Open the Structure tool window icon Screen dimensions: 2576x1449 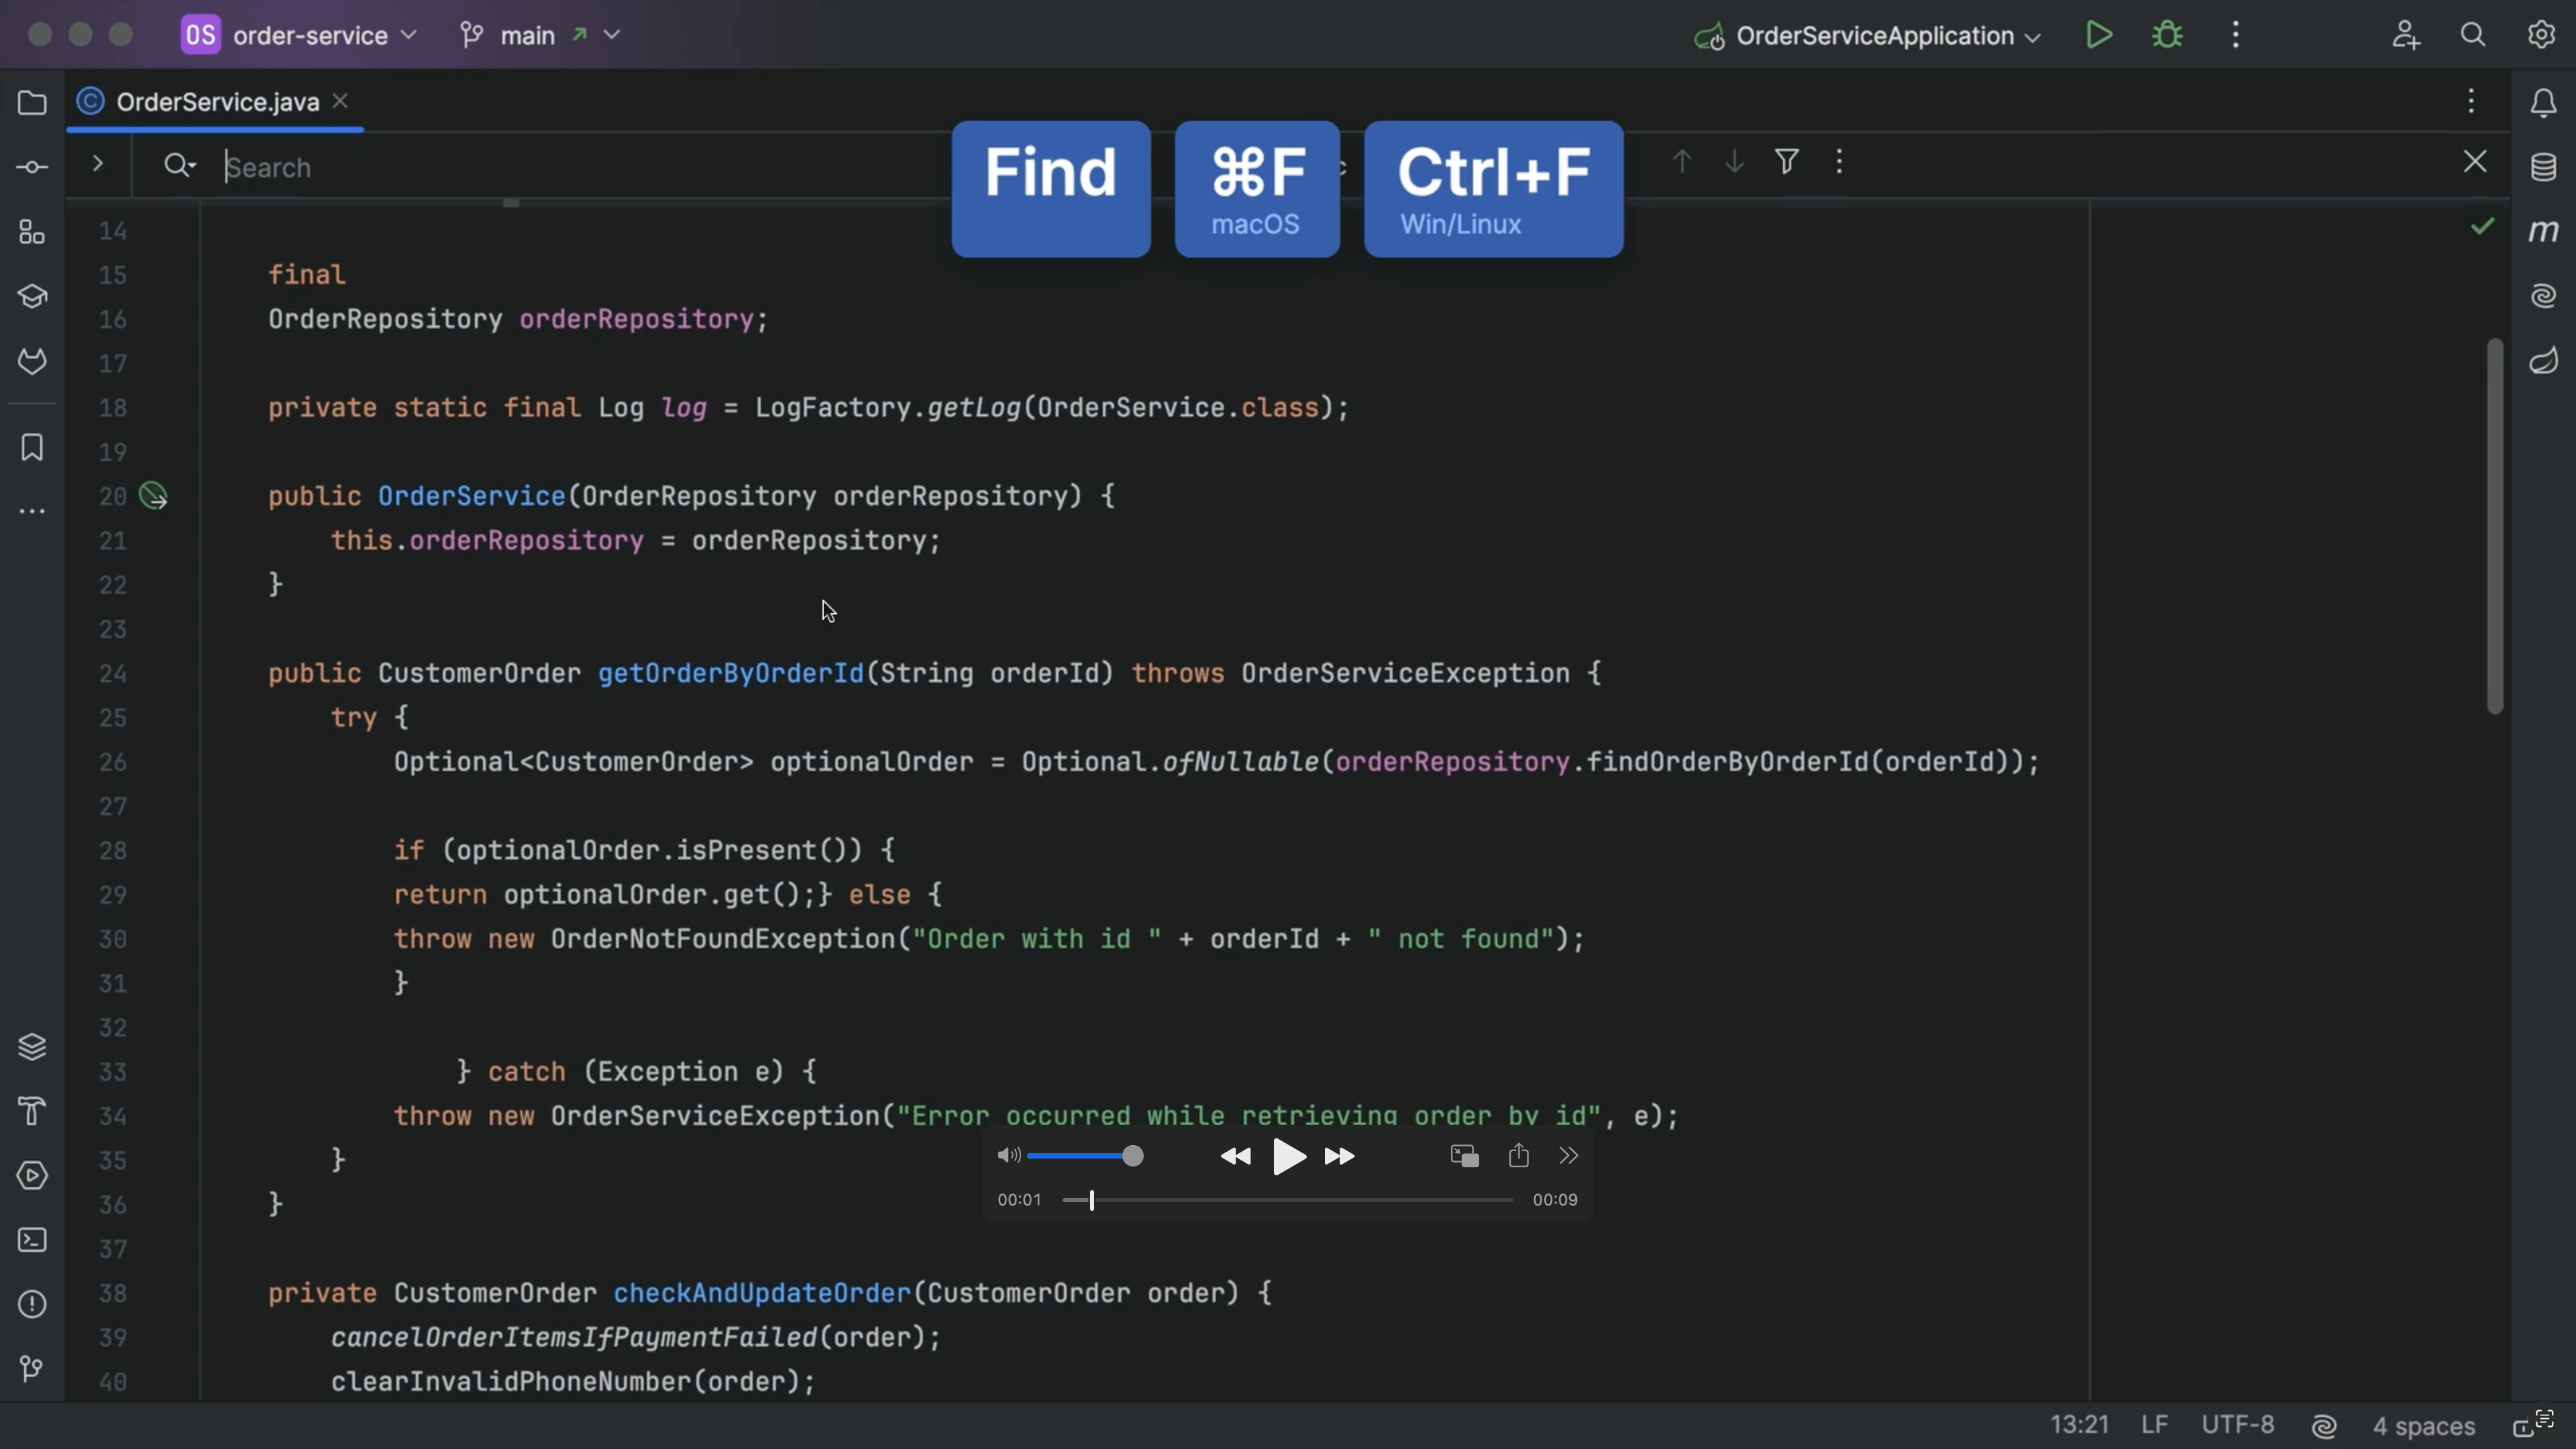click(x=32, y=232)
